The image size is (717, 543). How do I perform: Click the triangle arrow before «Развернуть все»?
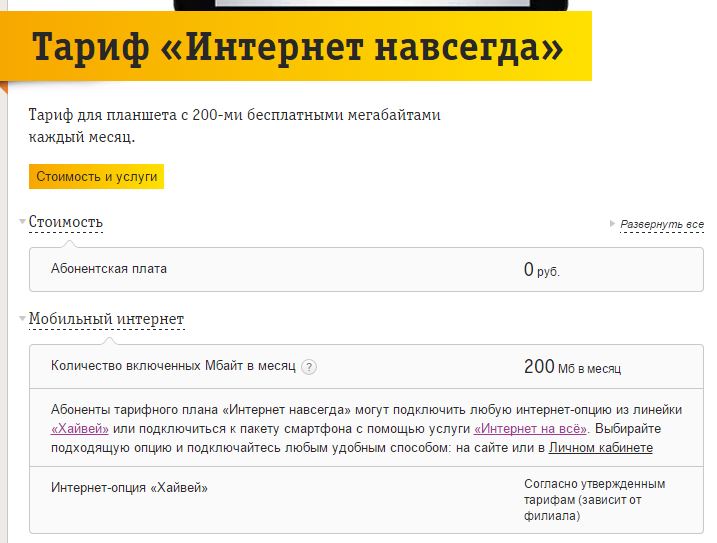click(x=612, y=224)
